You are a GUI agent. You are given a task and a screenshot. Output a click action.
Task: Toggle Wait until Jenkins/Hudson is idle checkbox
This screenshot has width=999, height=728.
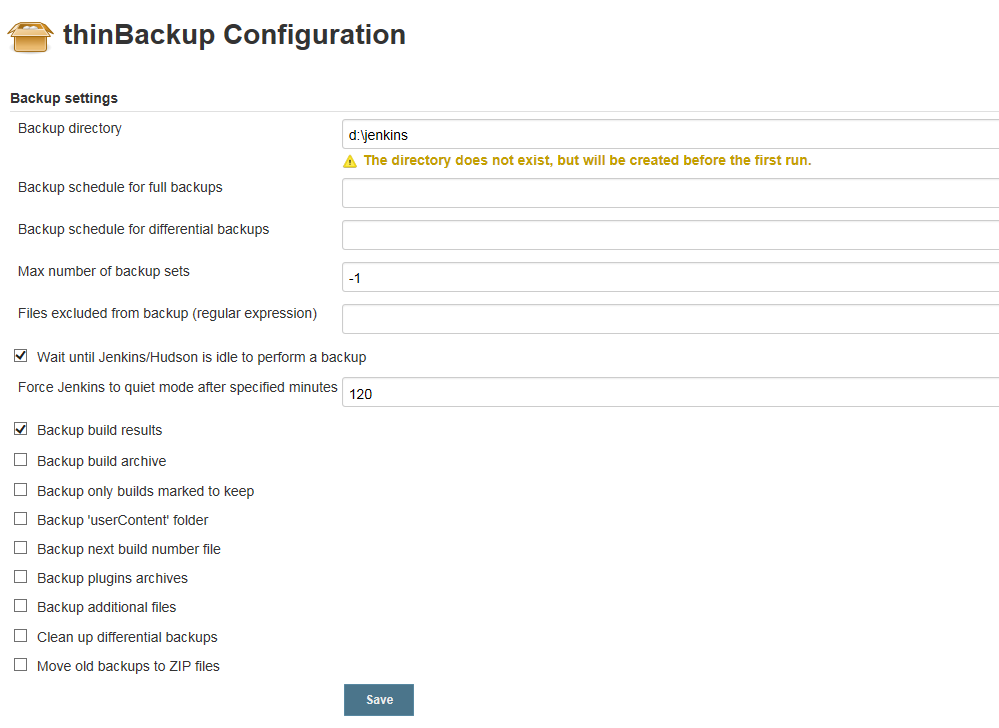click(x=20, y=355)
